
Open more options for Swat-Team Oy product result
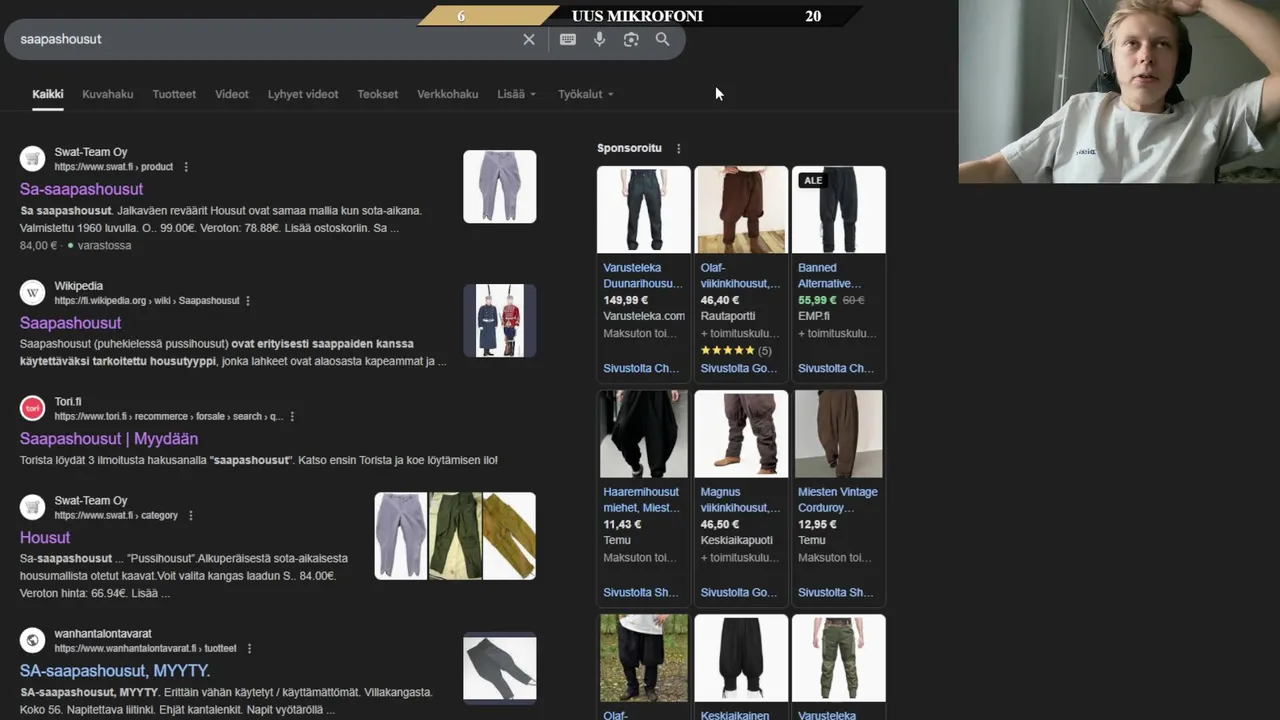pos(186,167)
